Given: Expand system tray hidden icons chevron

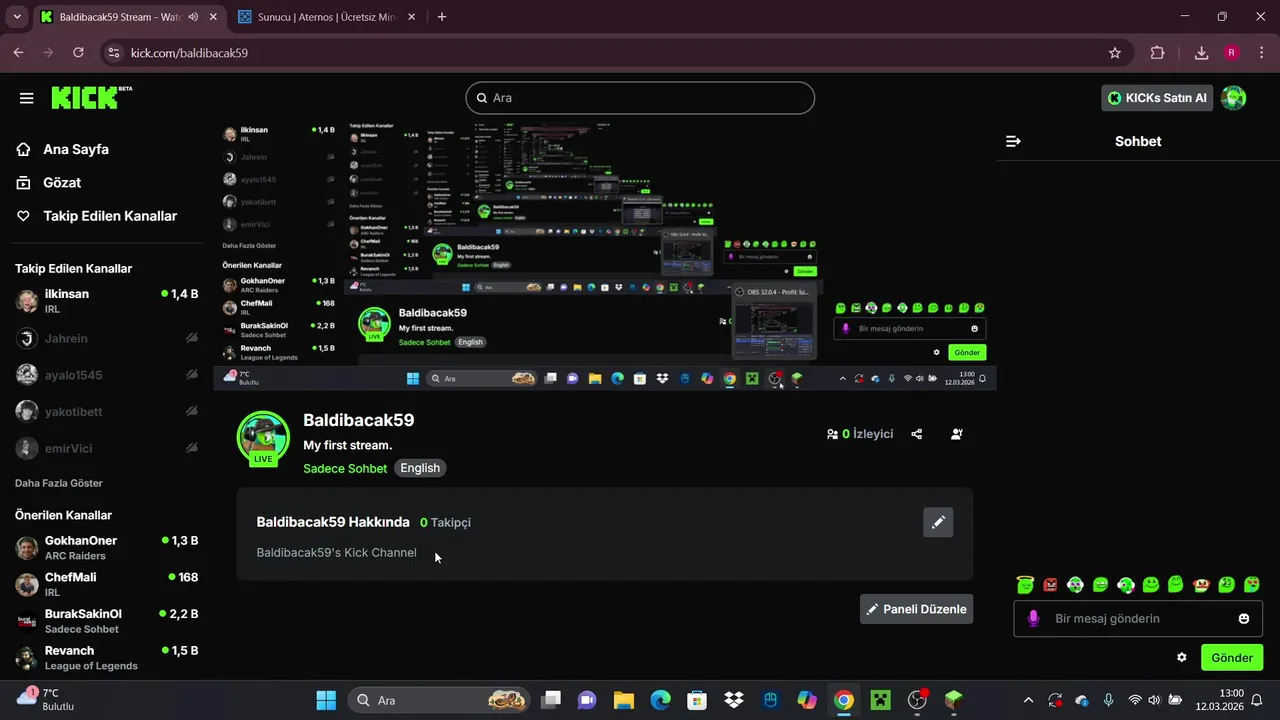Looking at the screenshot, I should click(x=1028, y=700).
